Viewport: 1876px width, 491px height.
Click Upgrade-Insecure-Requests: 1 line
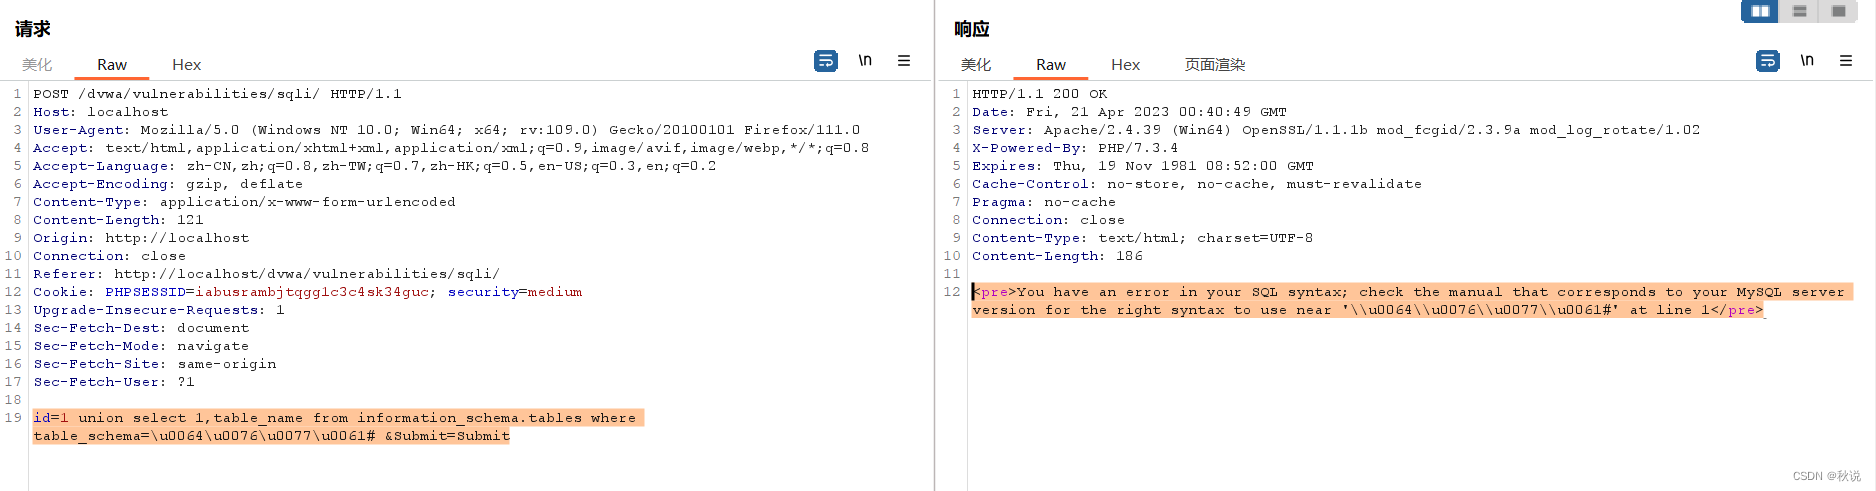159,310
